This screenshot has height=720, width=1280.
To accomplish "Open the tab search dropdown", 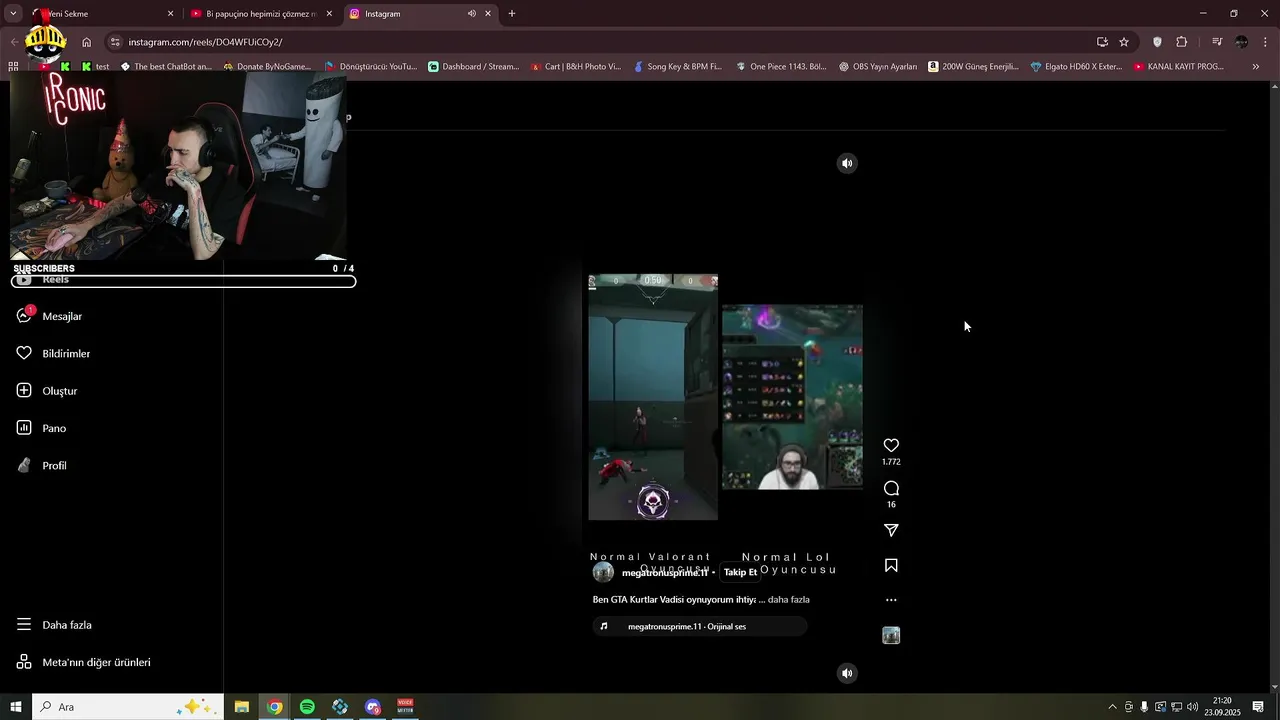I will pyautogui.click(x=13, y=14).
